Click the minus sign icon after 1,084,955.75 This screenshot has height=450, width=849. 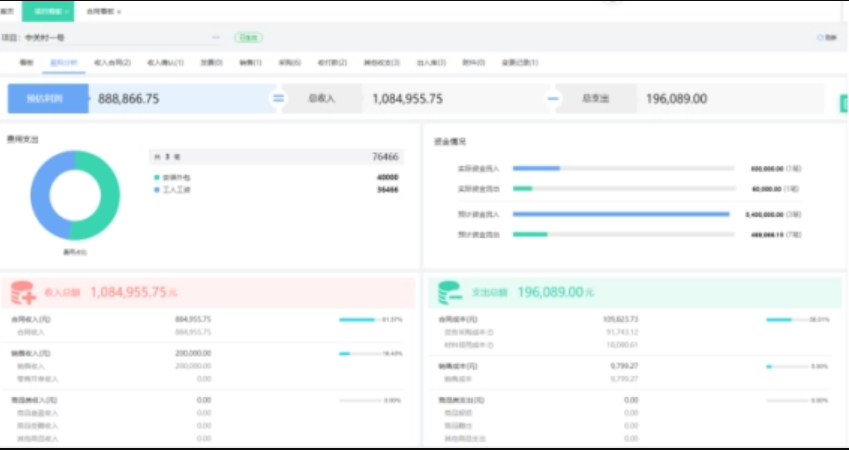[553, 99]
